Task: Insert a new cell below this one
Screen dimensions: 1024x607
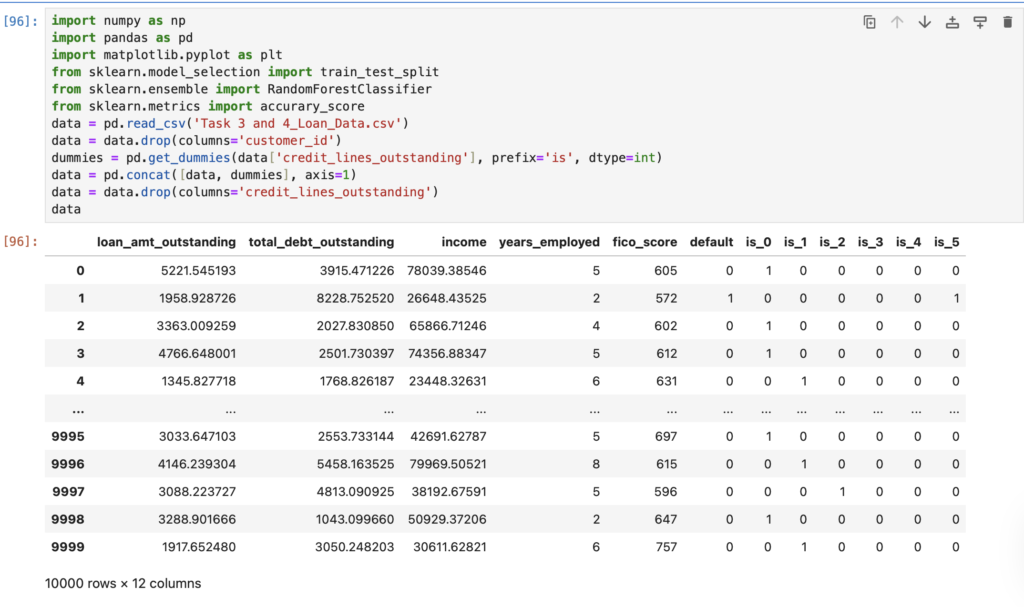Action: tap(979, 22)
